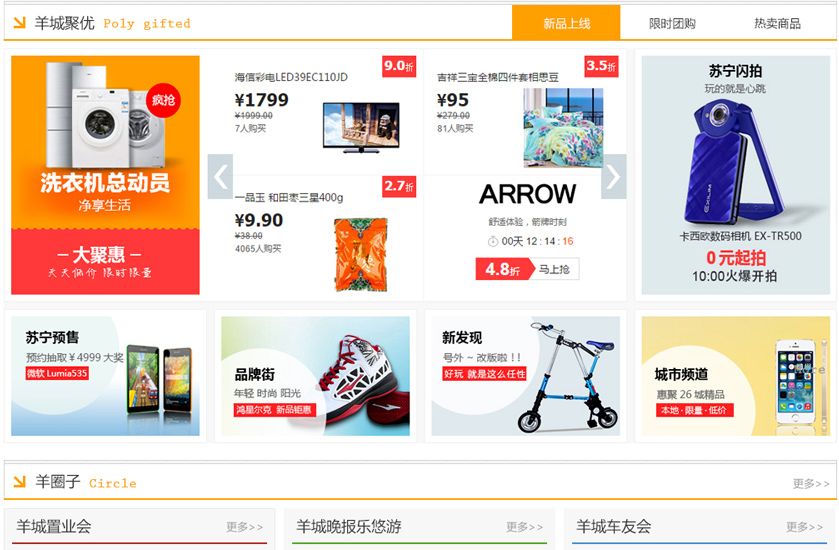
Task: Click the orange arrow icon beside 羊圈子
Action: pyautogui.click(x=19, y=482)
